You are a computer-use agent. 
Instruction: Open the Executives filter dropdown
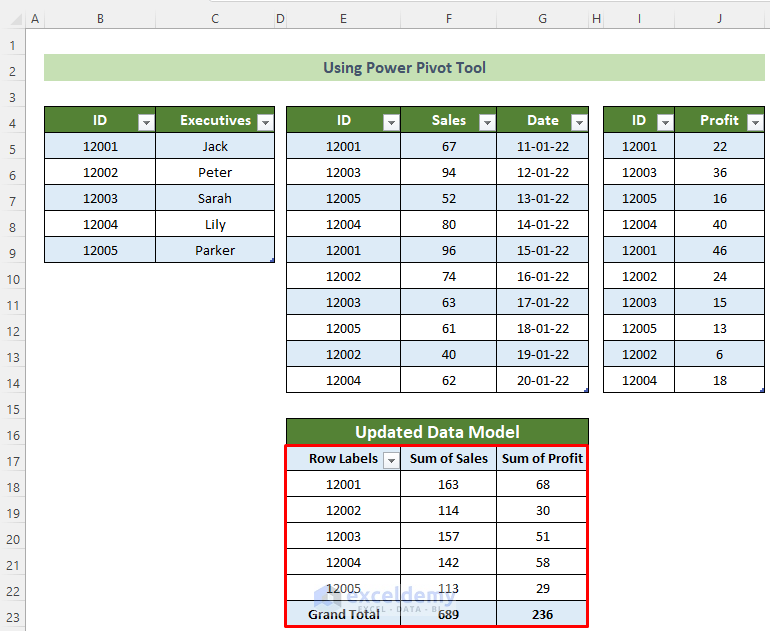click(265, 122)
